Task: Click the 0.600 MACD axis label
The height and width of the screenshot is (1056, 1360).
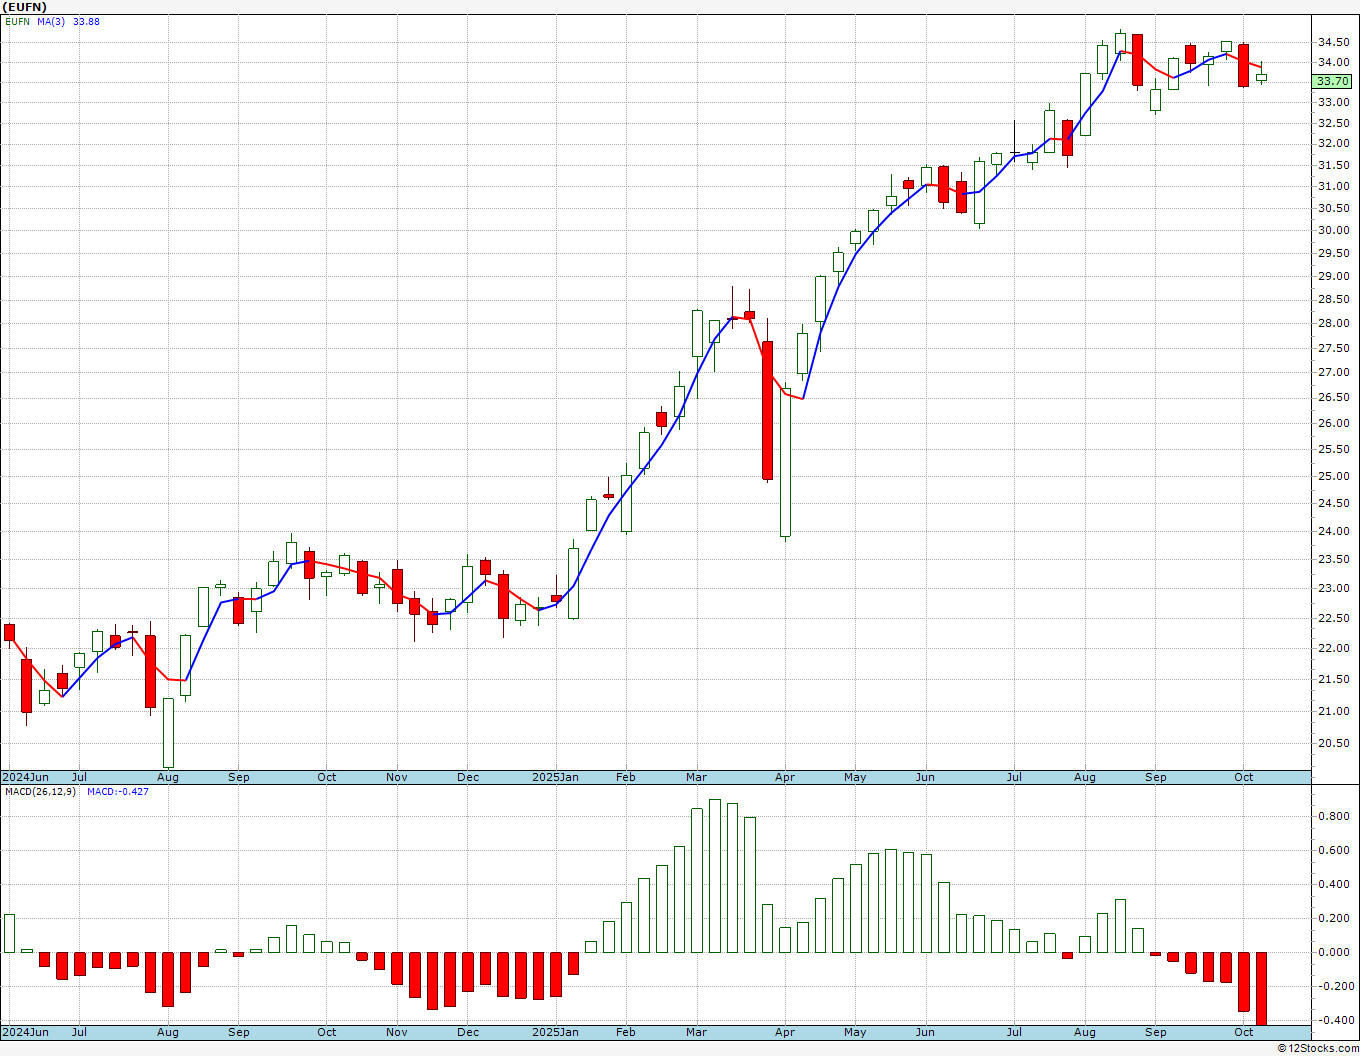Action: pyautogui.click(x=1336, y=851)
